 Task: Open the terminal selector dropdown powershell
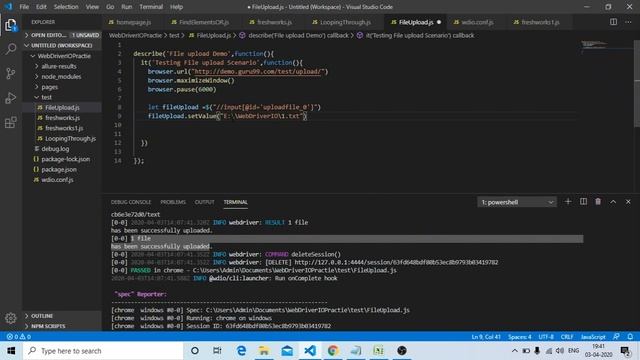point(517,202)
